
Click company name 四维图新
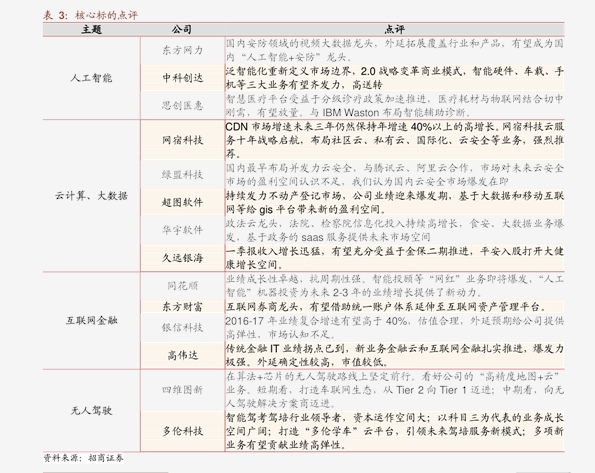tap(183, 390)
